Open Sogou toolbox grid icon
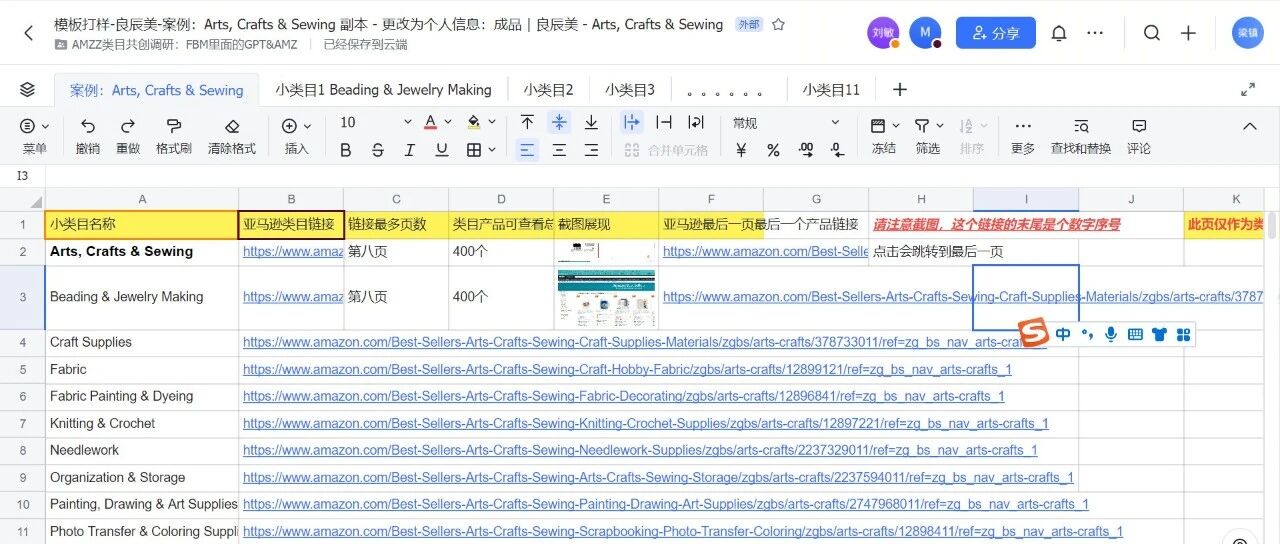 (x=1184, y=334)
